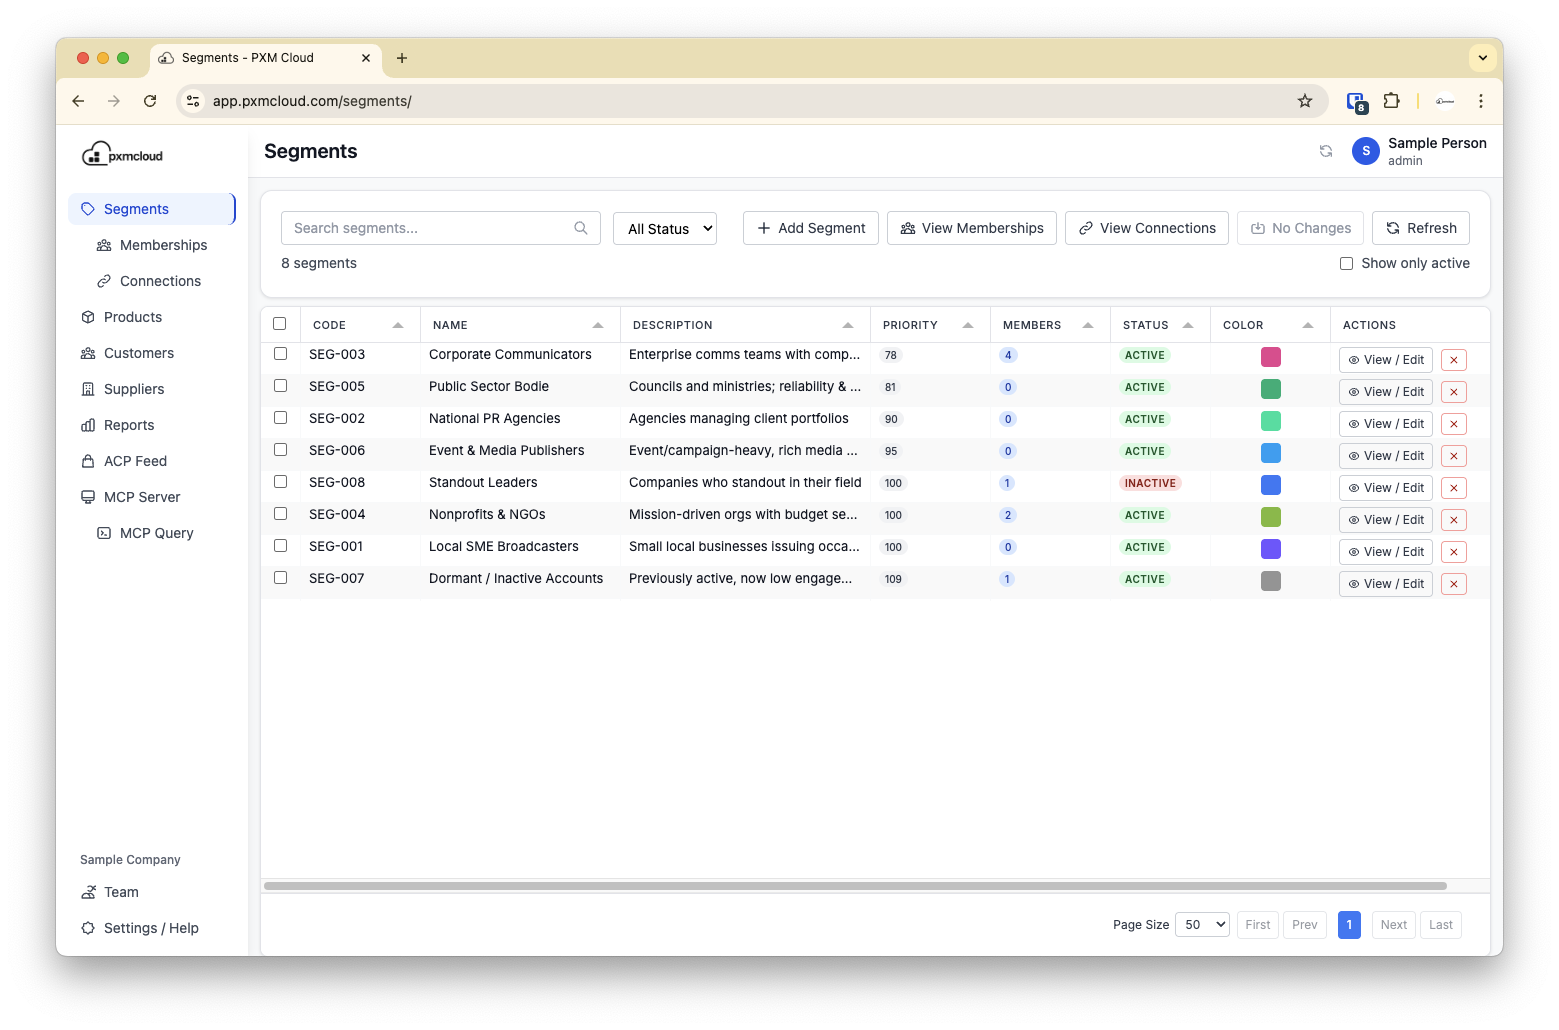Click the site information icon in address bar

tap(194, 101)
